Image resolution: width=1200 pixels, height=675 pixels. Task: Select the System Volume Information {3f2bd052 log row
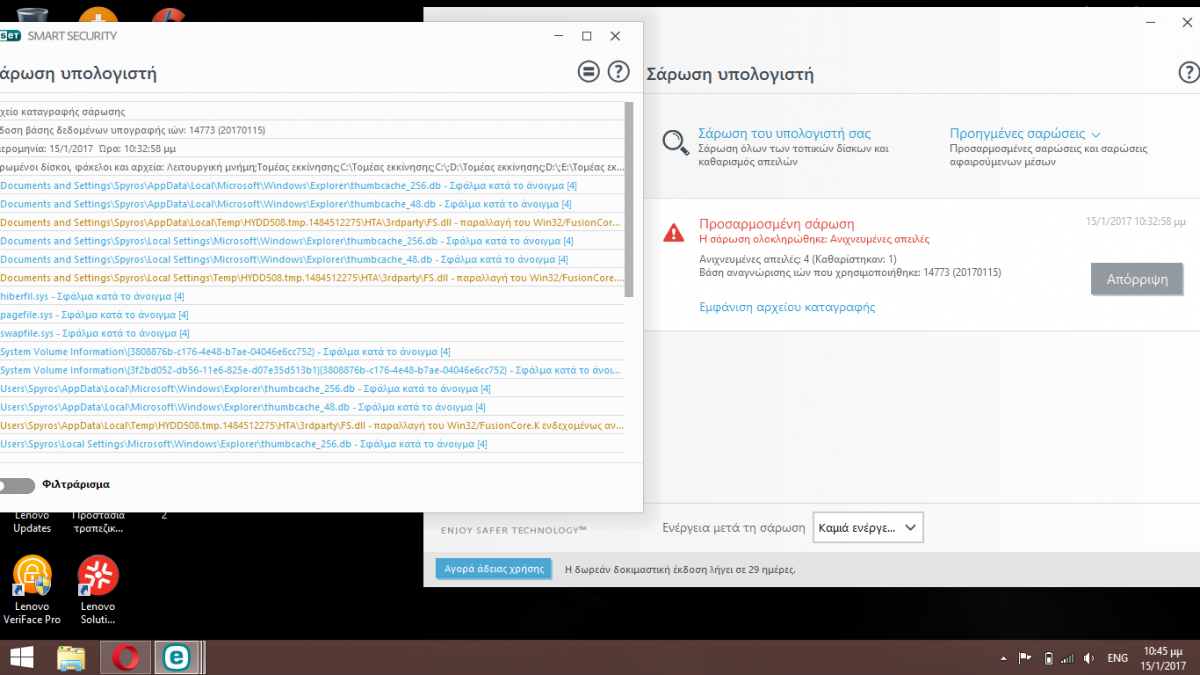click(311, 370)
